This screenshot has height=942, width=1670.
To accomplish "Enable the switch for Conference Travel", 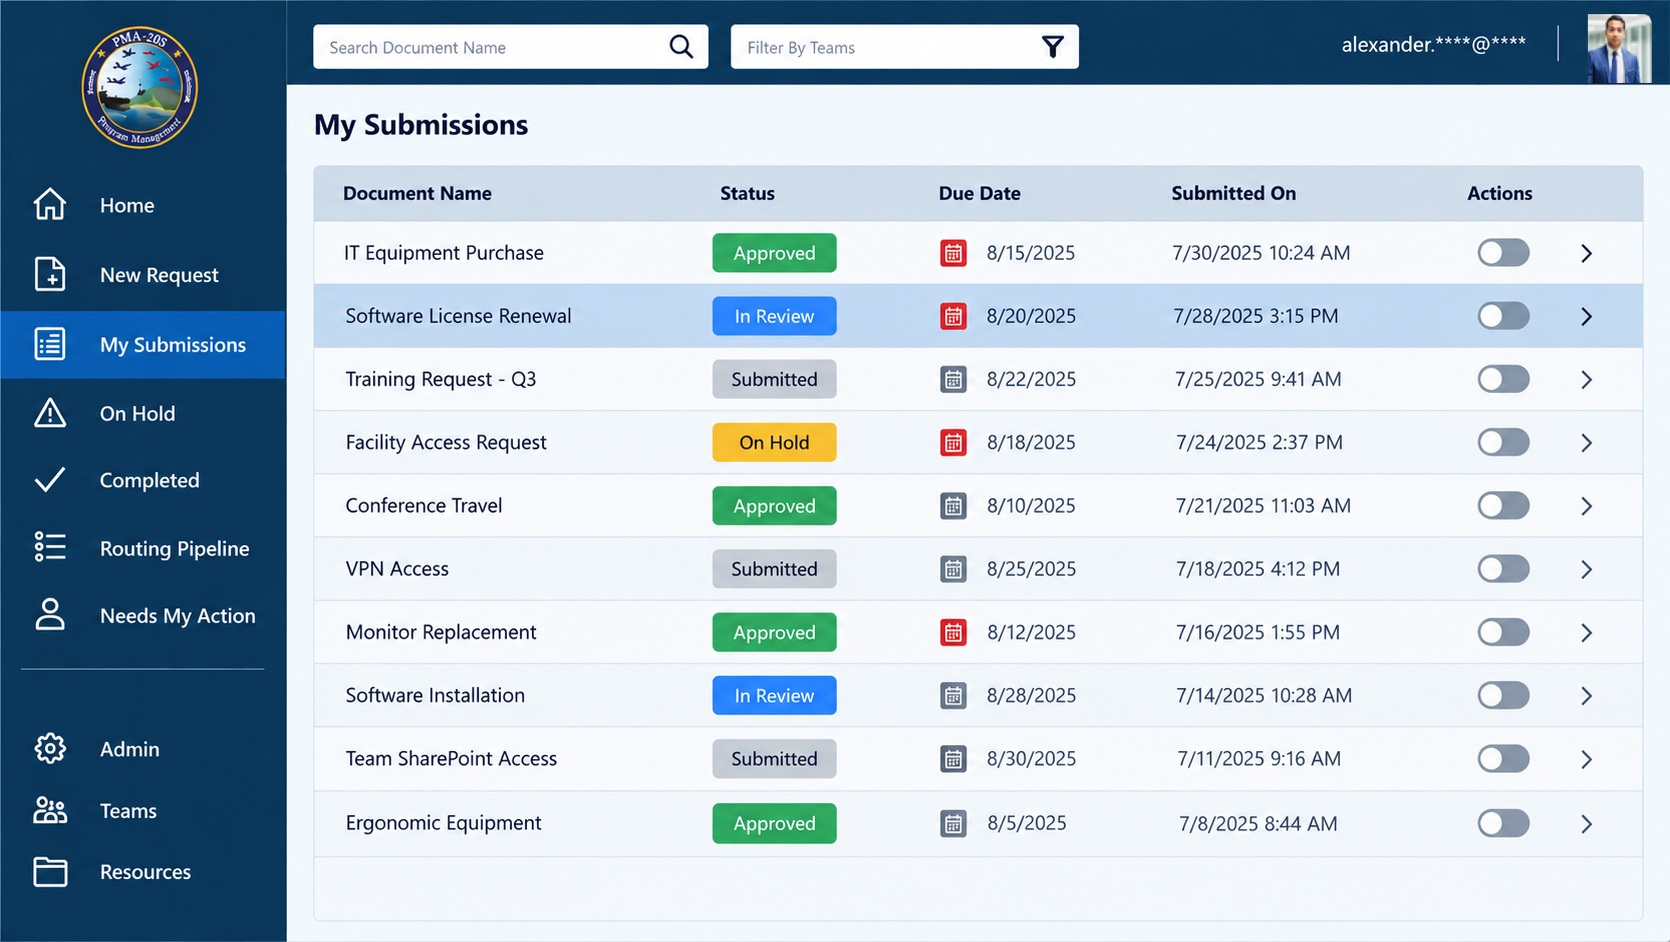I will [x=1503, y=506].
